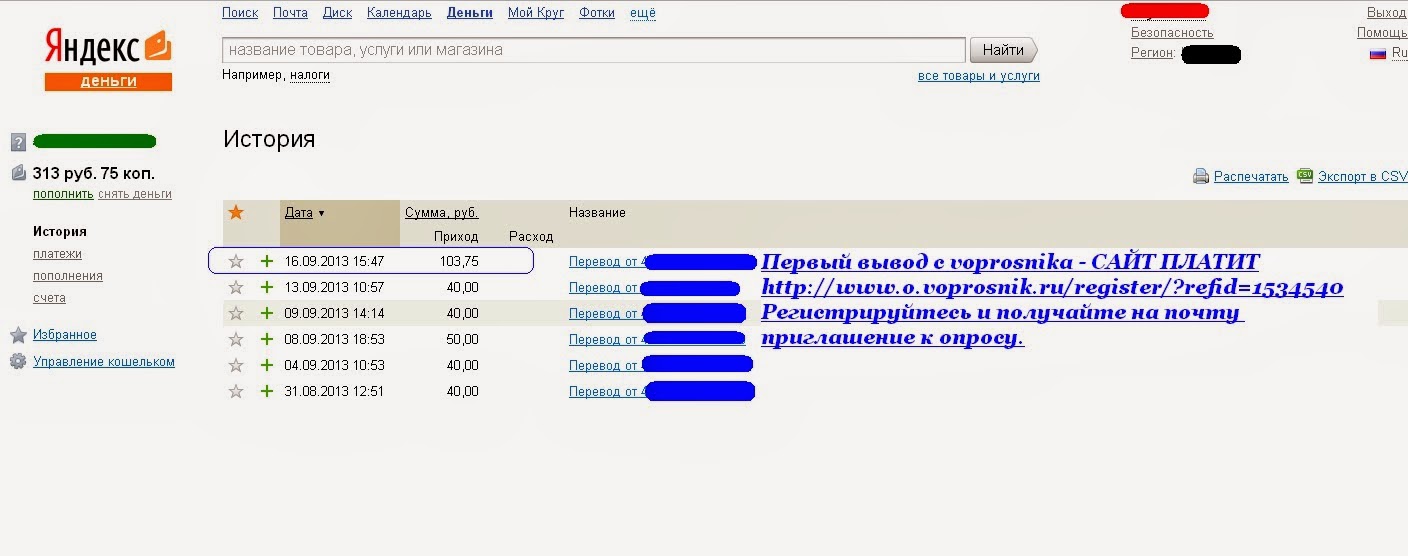Click the Распечатать print link
1408x556 pixels.
tap(1251, 177)
